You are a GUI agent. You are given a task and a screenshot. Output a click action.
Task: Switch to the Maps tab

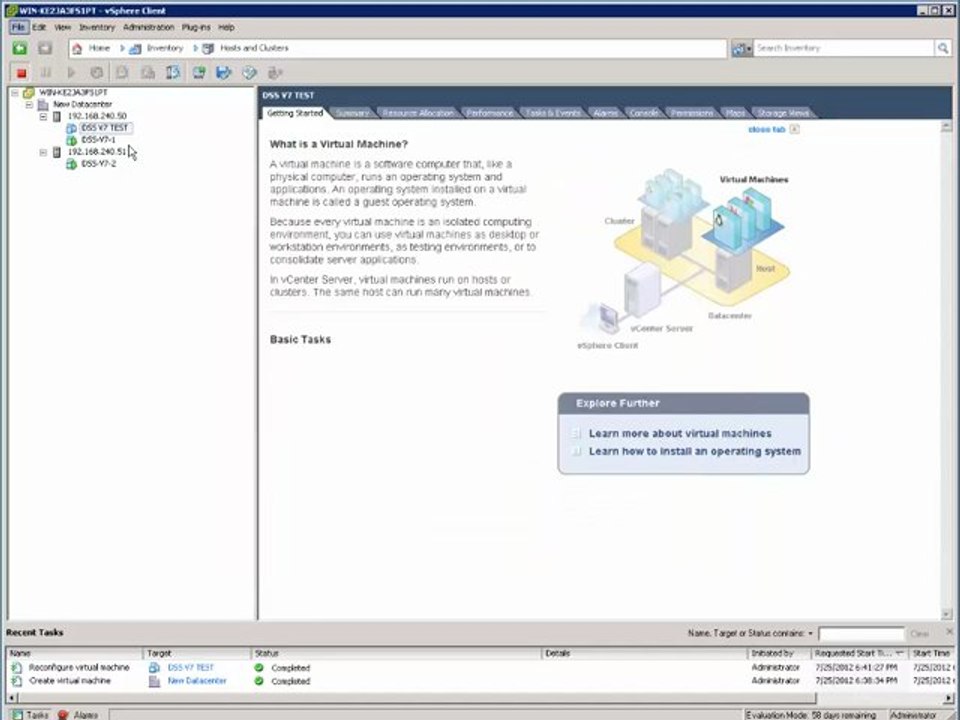[735, 113]
